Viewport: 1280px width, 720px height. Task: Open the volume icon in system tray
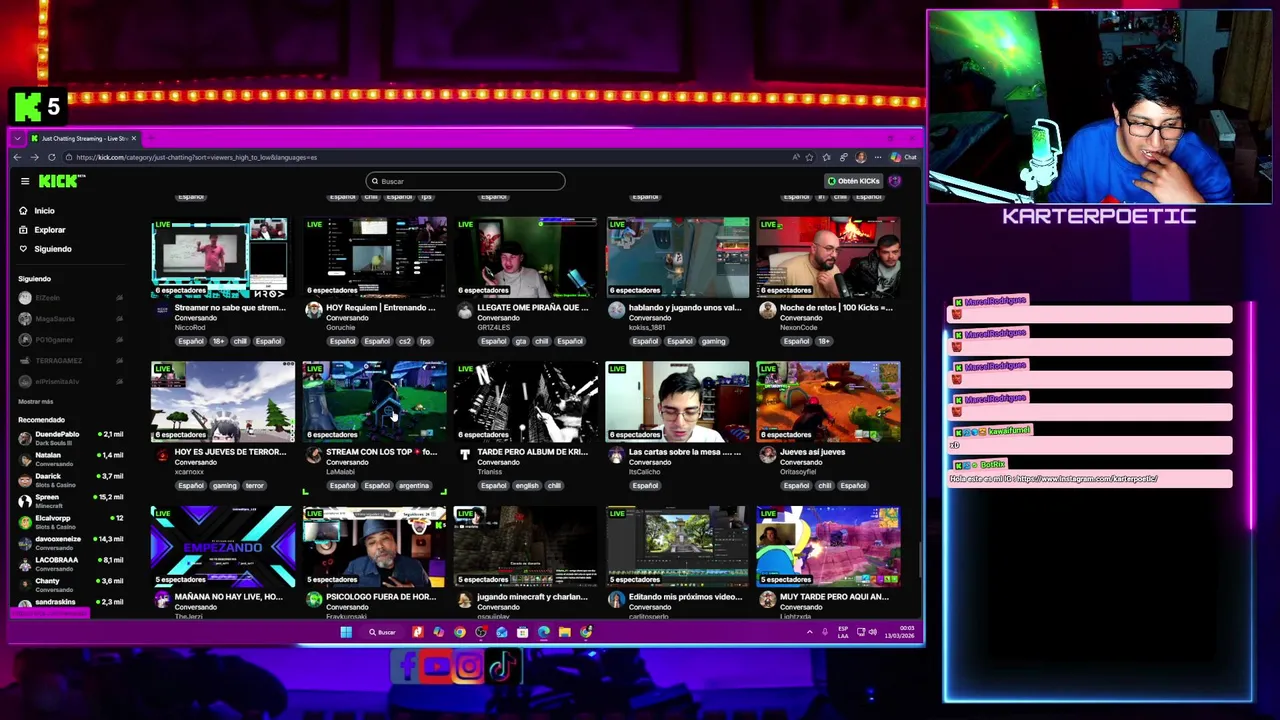[873, 632]
